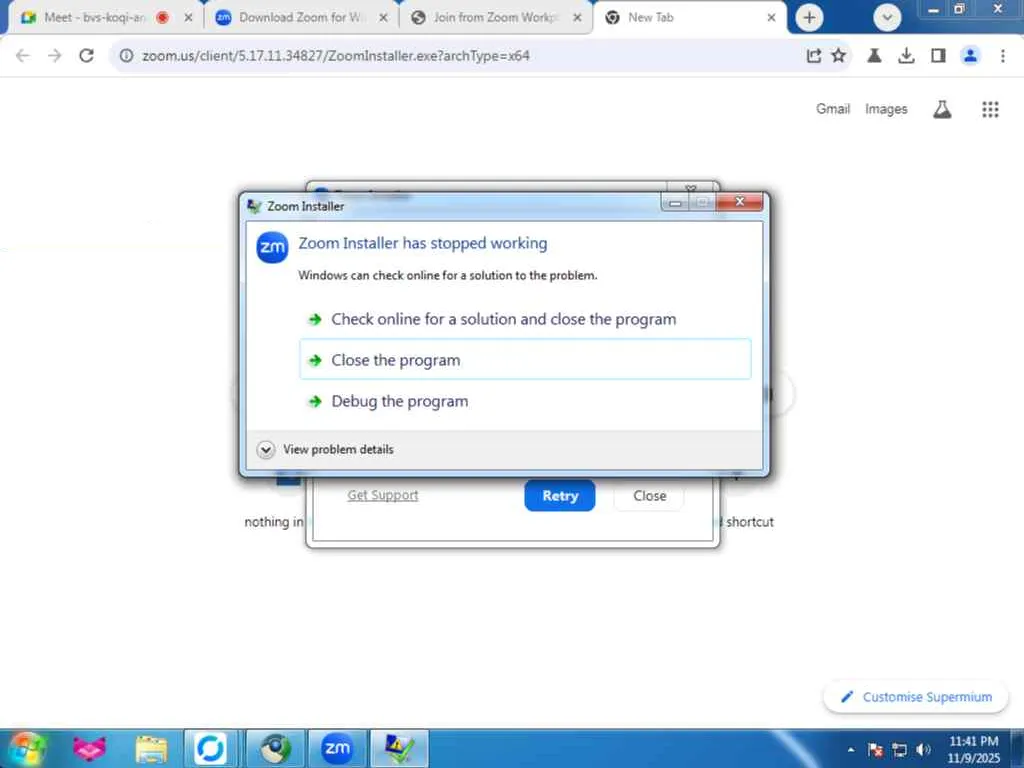Screen dimensions: 1024x768
Task: Switch to Supermium browser in taskbar
Action: coord(275,748)
